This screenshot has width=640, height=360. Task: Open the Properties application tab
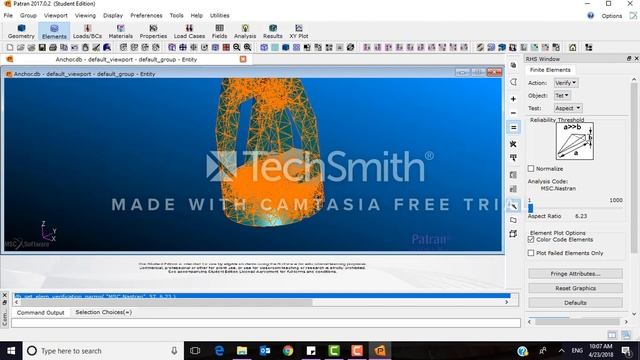[x=153, y=31]
